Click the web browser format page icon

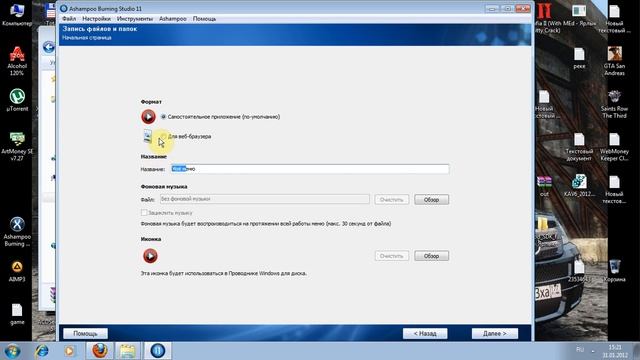[x=148, y=136]
